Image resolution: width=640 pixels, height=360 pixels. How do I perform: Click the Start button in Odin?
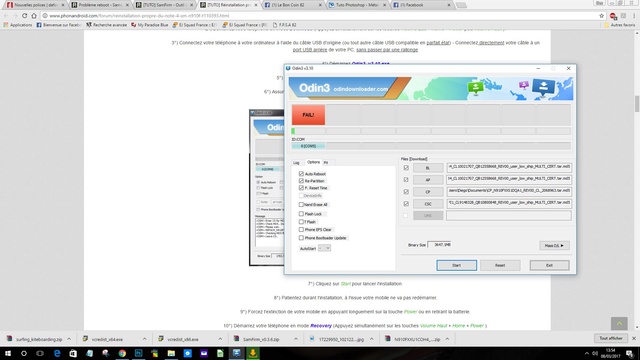(x=456, y=265)
